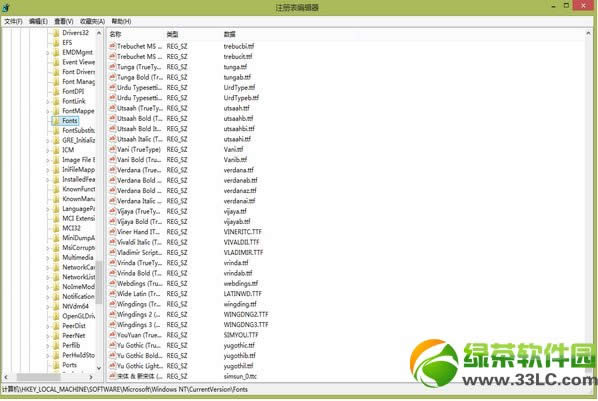598x401 pixels.
Task: Click the Verdana (TrueType) value icon
Action: pyautogui.click(x=113, y=170)
